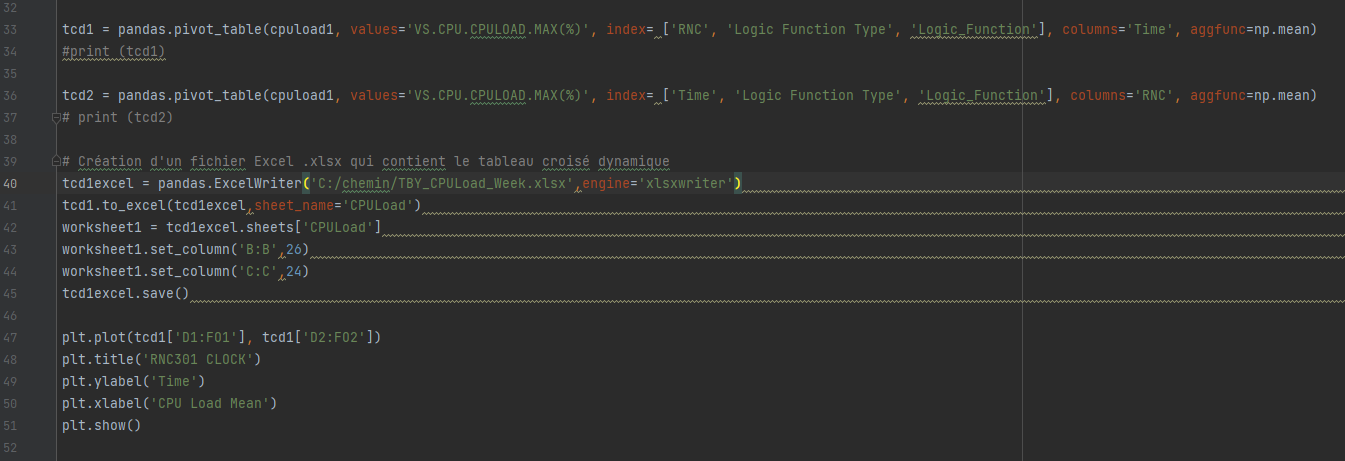This screenshot has width=1345, height=461.
Task: Click the plt.ylabel('Time') statement
Action: tap(133, 381)
